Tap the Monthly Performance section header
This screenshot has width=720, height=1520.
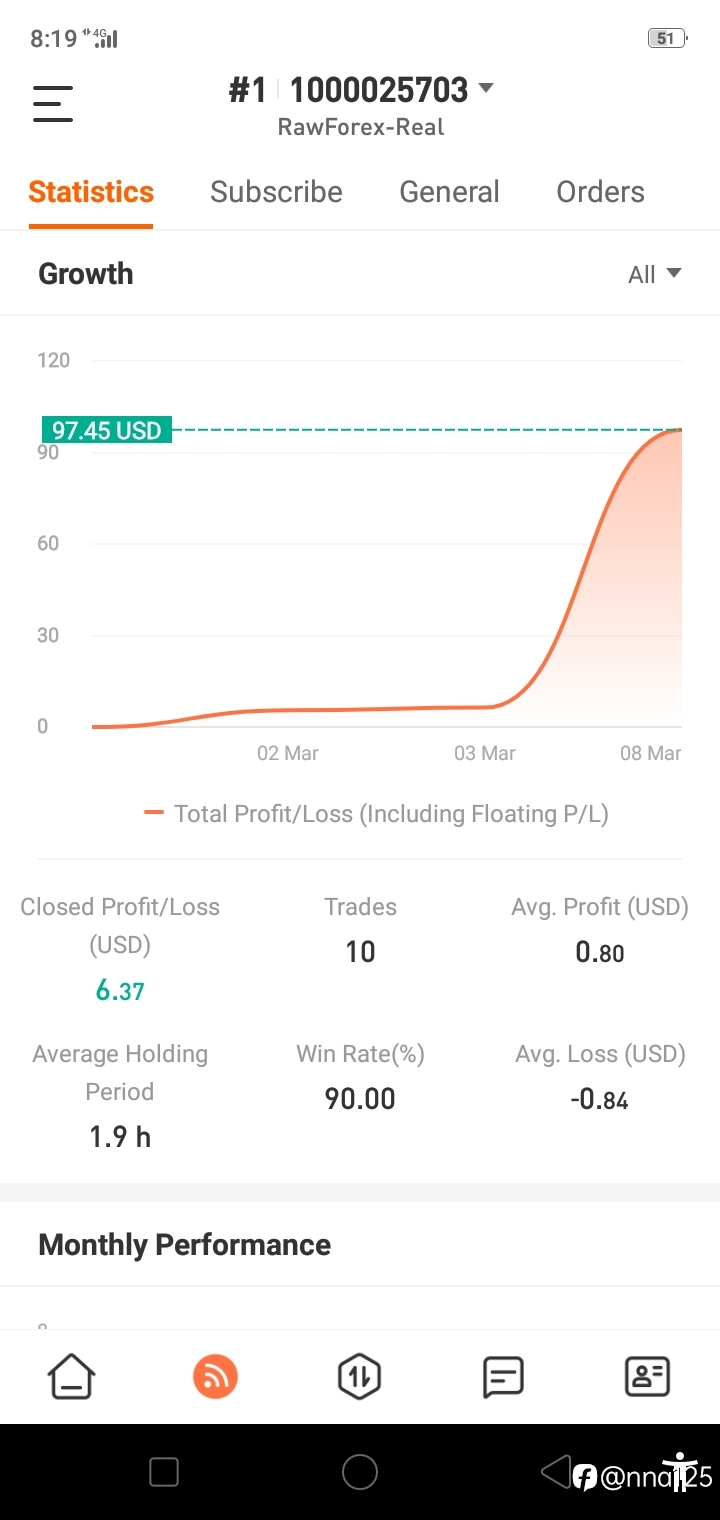[184, 1245]
